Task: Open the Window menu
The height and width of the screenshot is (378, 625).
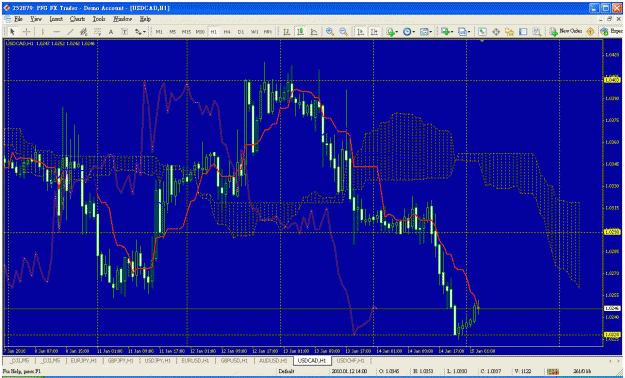Action: click(x=122, y=19)
